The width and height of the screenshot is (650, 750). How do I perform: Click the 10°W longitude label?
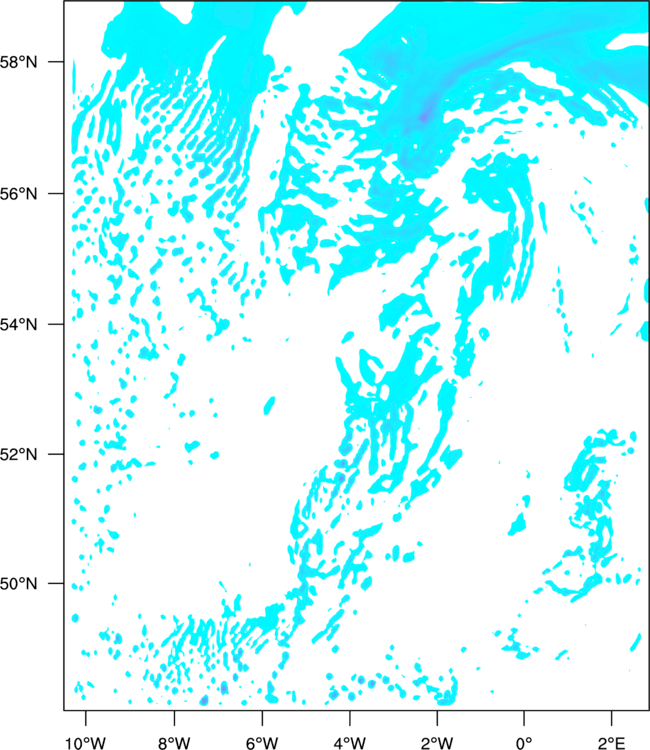coord(86,743)
